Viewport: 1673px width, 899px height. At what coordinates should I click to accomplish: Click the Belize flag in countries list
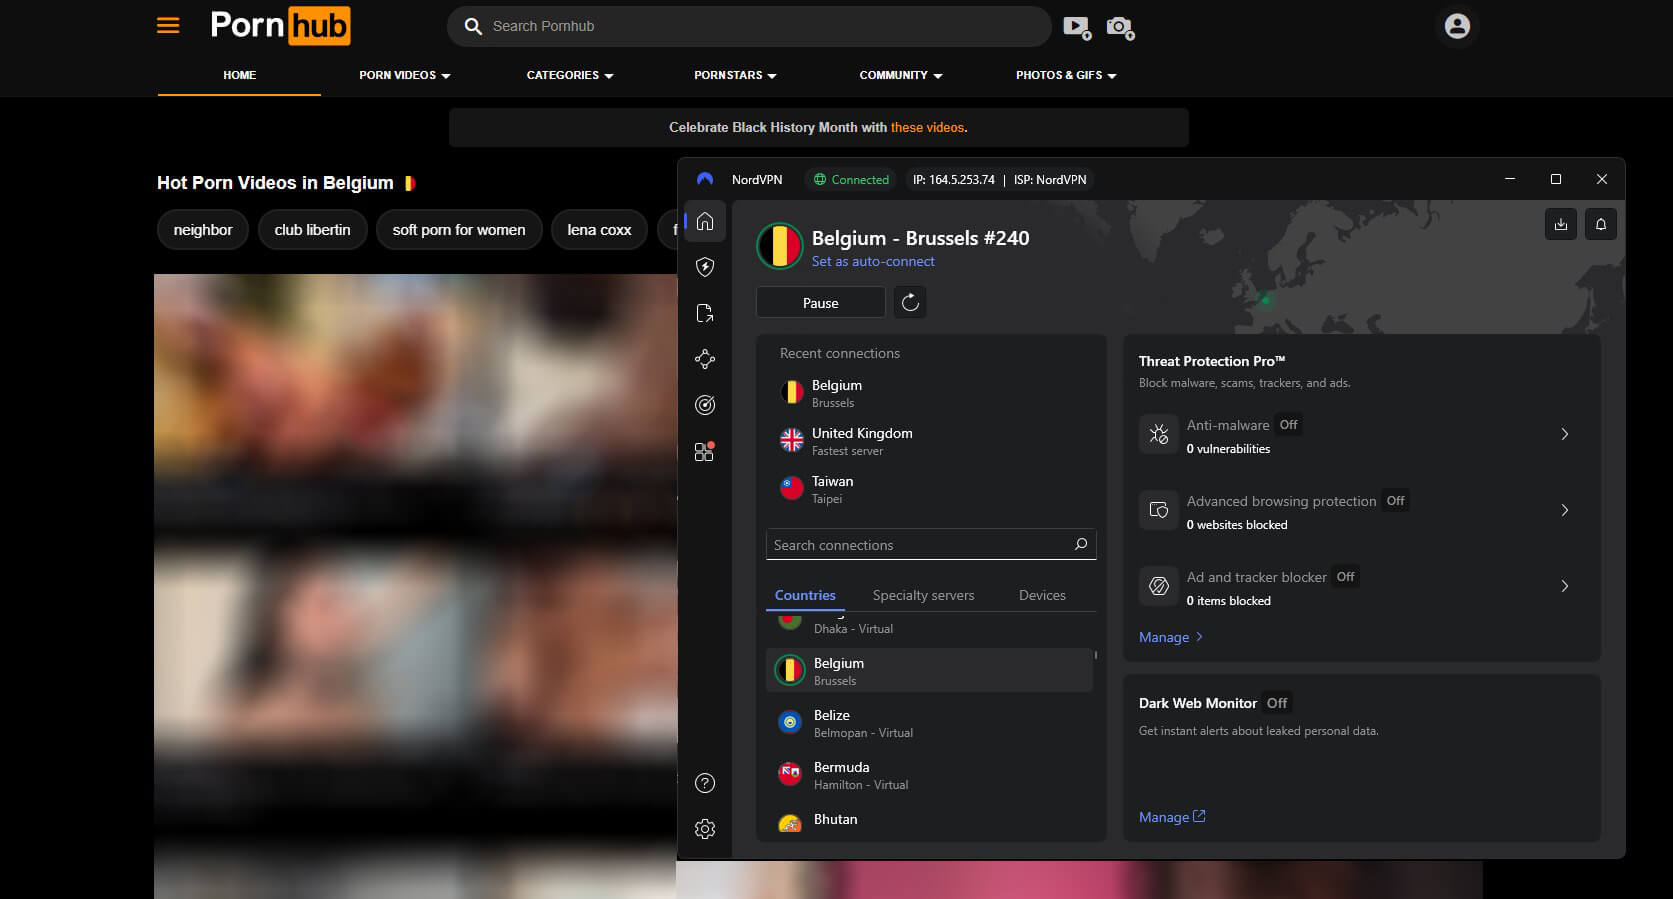(790, 722)
